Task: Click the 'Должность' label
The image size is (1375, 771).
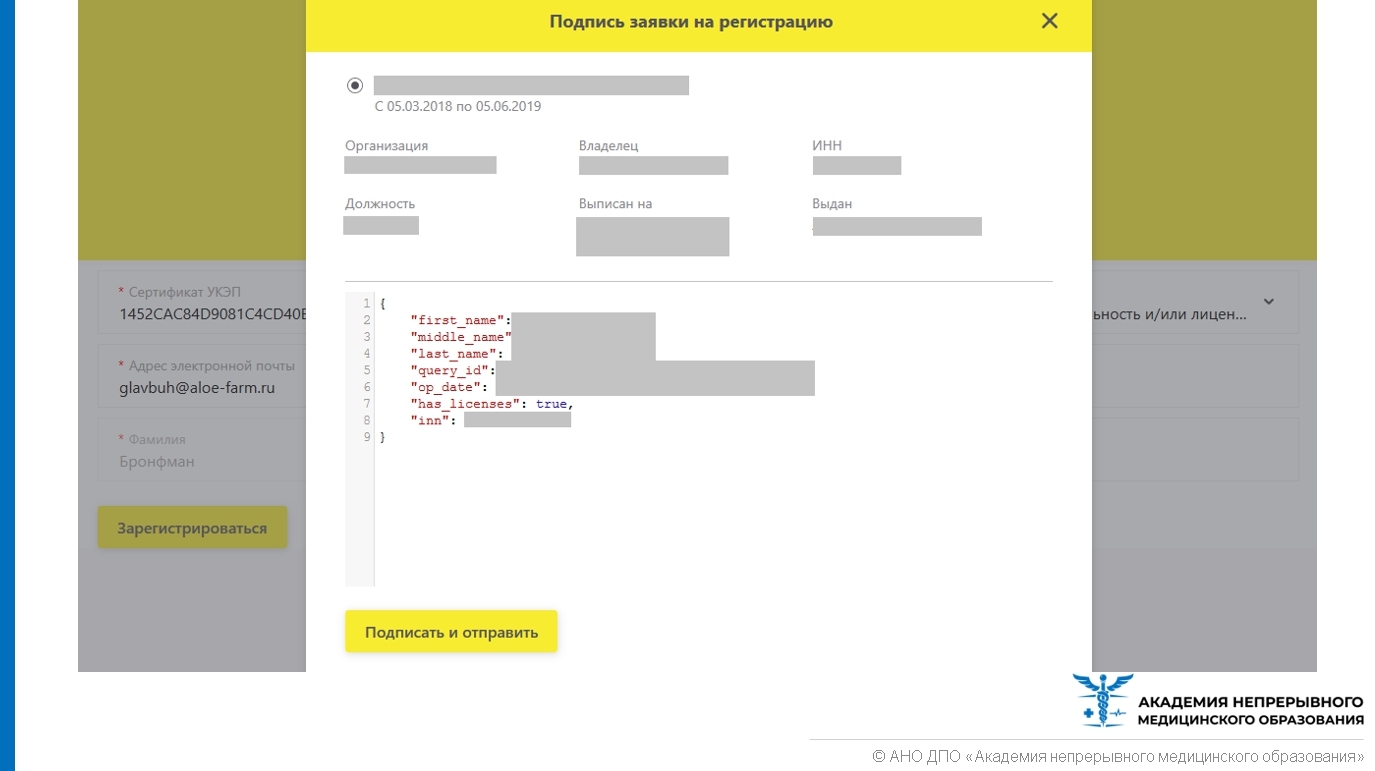Action: point(380,204)
